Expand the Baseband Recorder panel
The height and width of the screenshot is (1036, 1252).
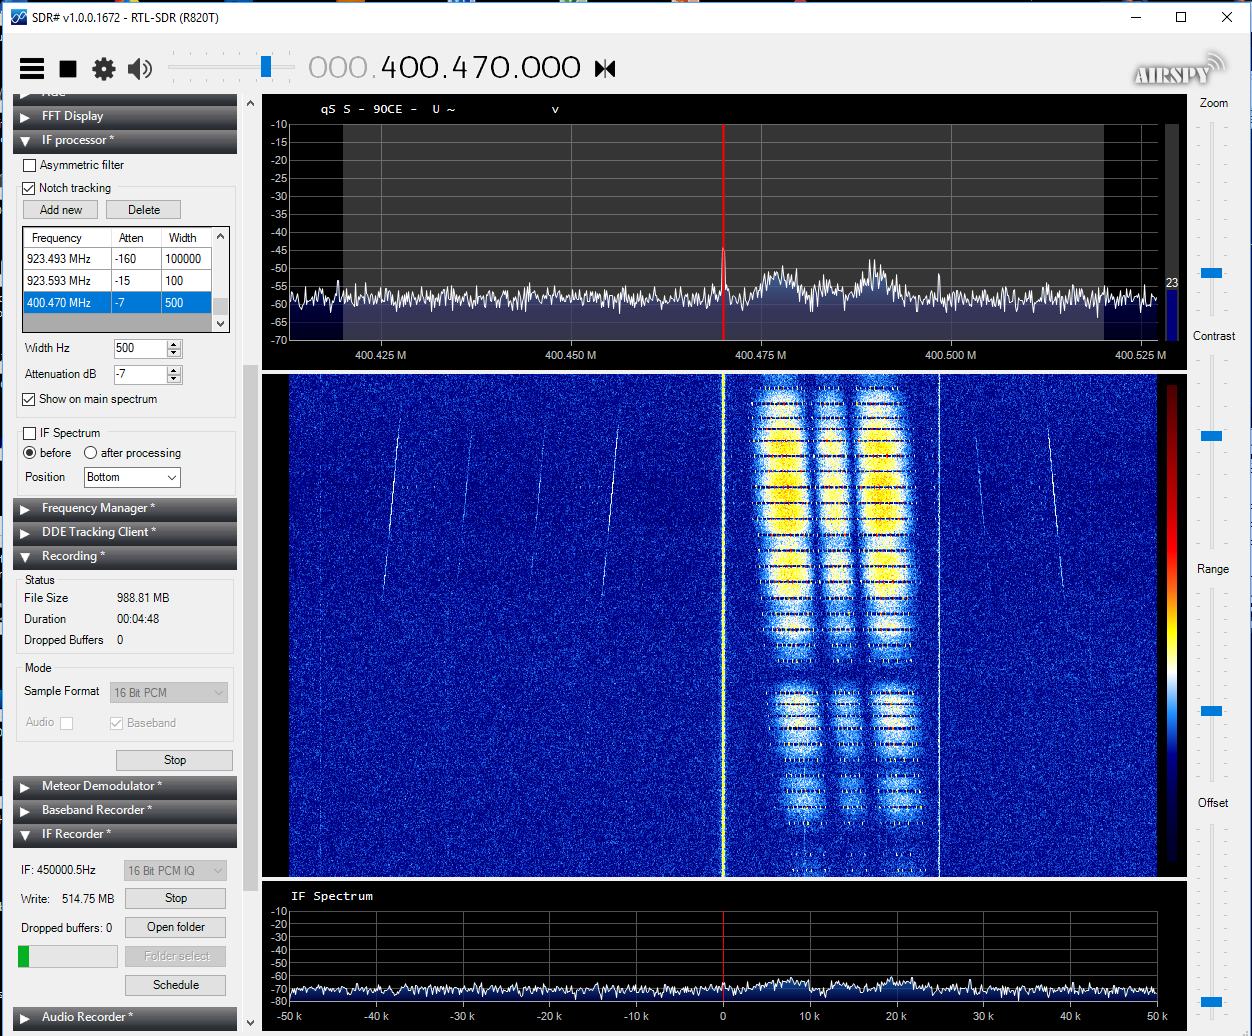(125, 810)
